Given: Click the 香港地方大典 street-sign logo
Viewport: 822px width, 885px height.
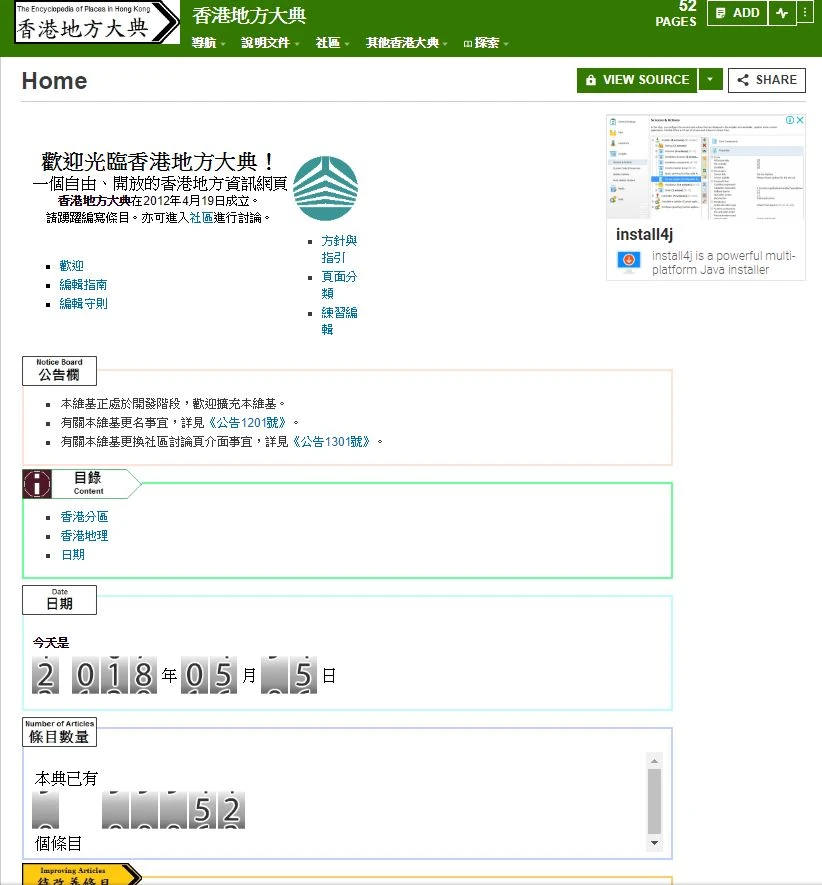Looking at the screenshot, I should pos(97,22).
